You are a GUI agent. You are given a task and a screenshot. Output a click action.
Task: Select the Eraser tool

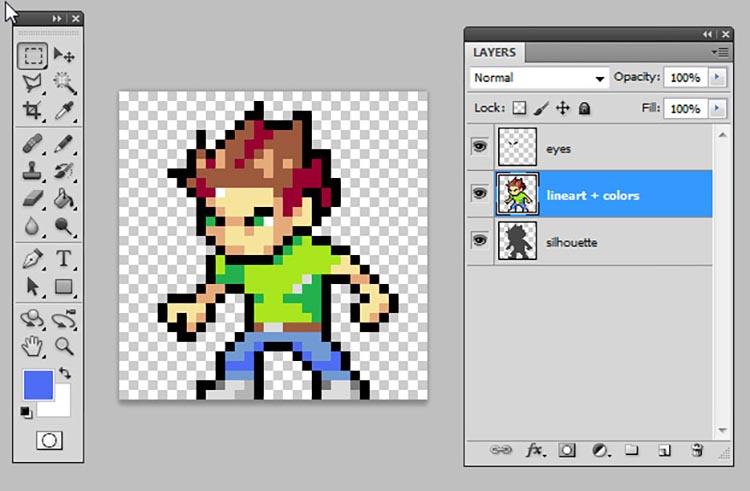pos(33,198)
